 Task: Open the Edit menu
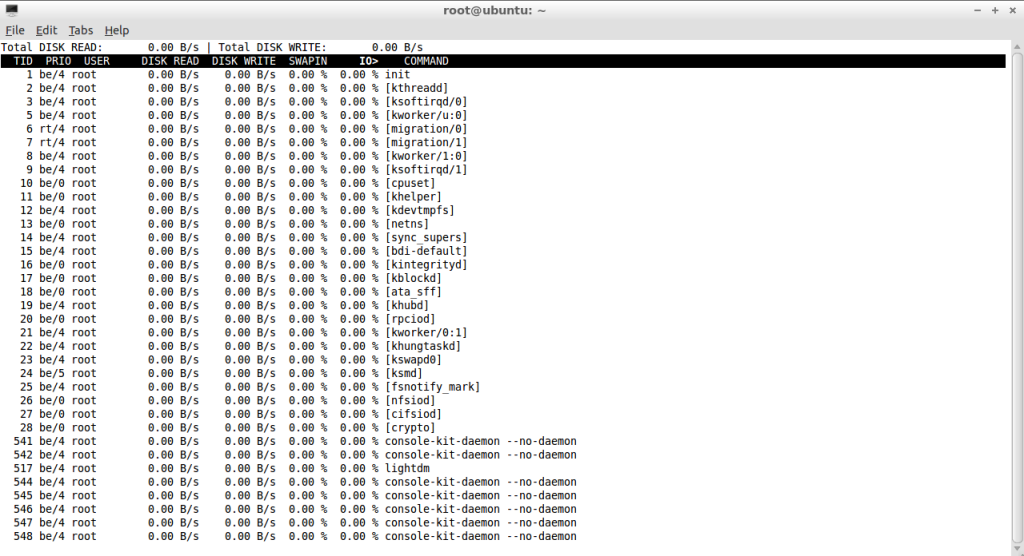46,30
